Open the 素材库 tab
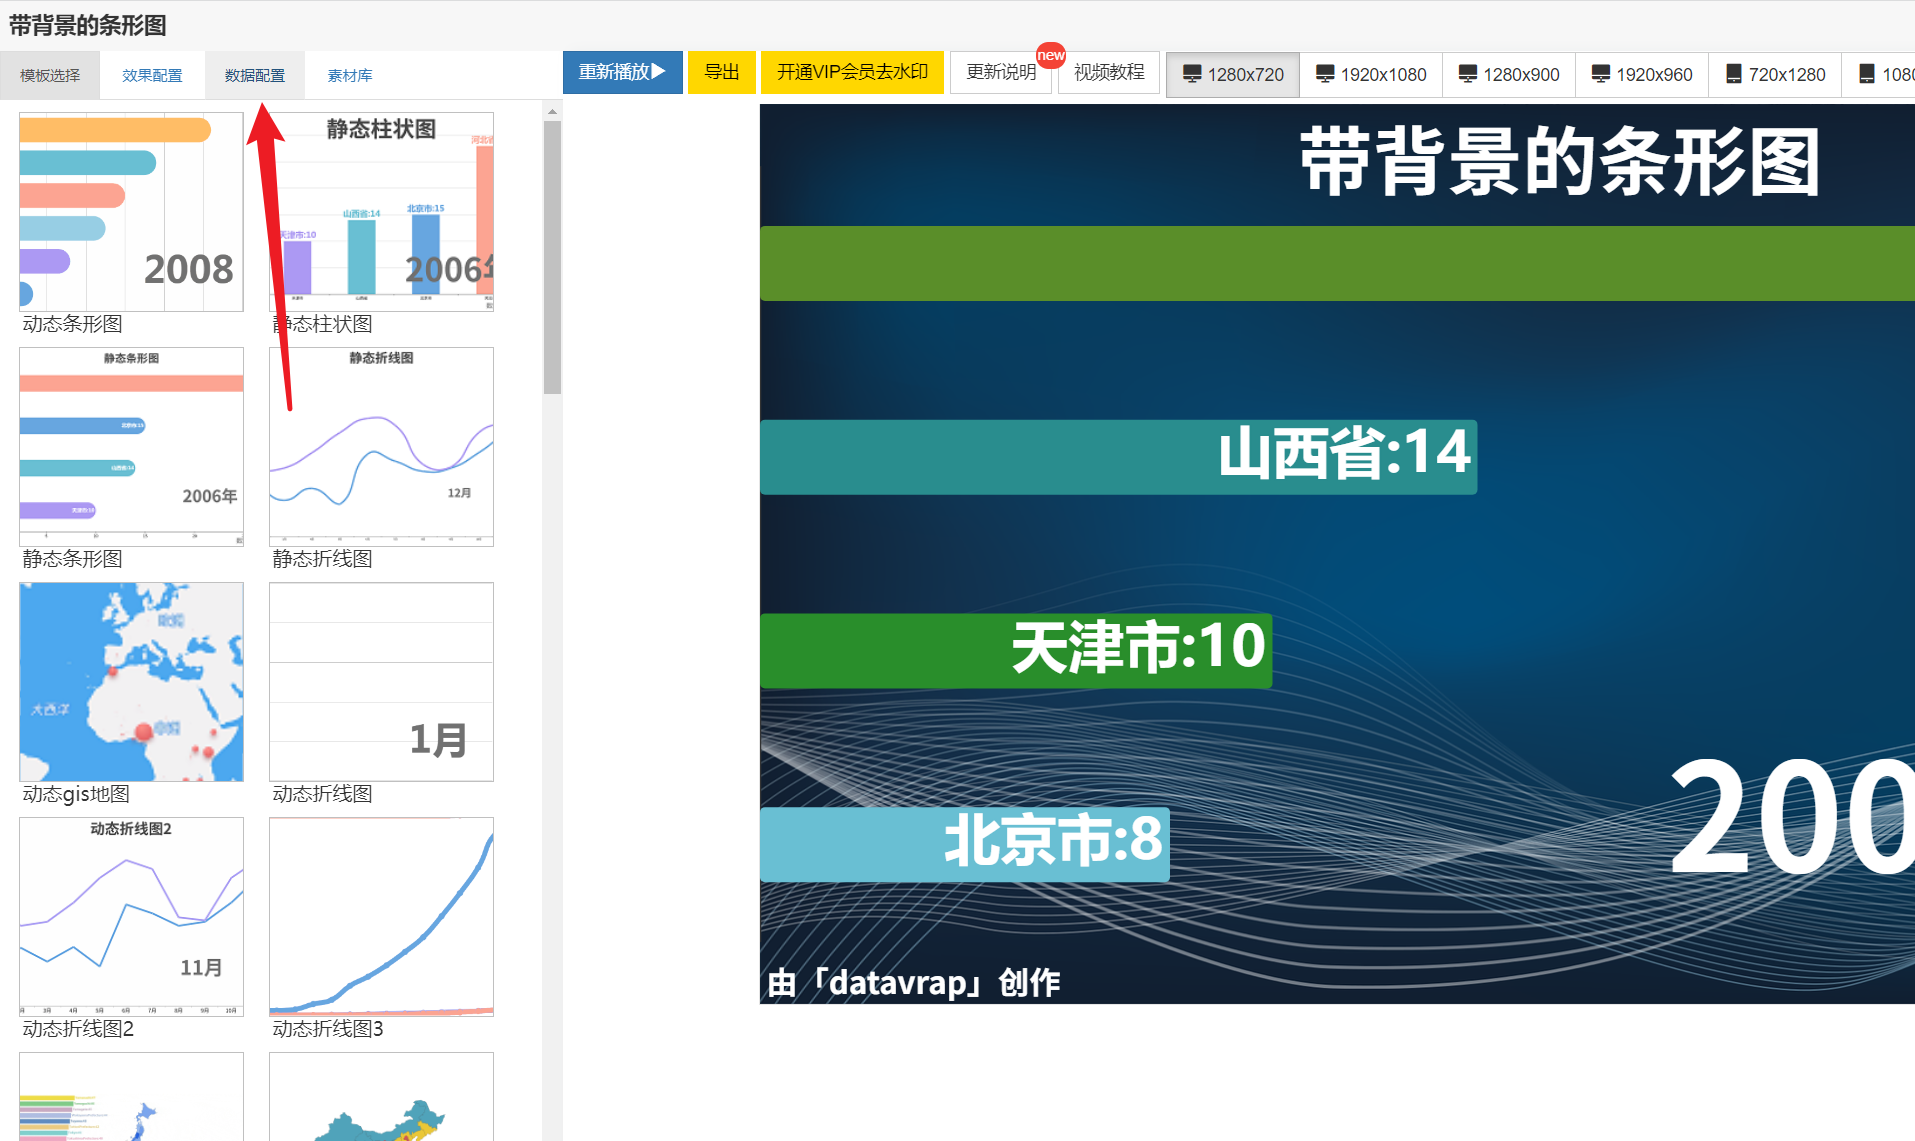 pos(350,76)
